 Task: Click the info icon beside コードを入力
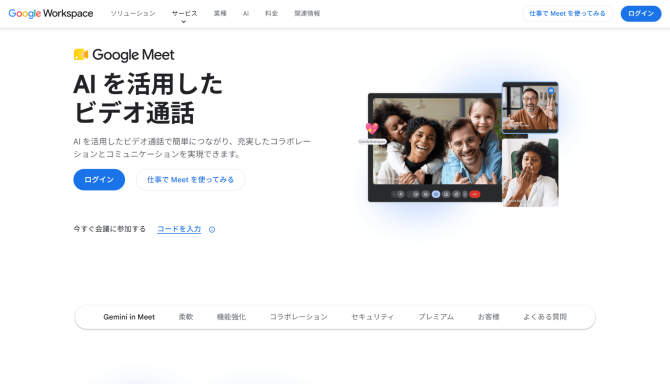click(x=212, y=229)
